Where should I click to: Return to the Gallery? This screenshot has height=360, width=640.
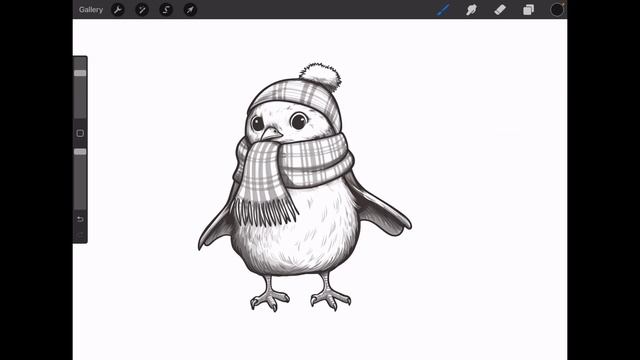tap(91, 10)
